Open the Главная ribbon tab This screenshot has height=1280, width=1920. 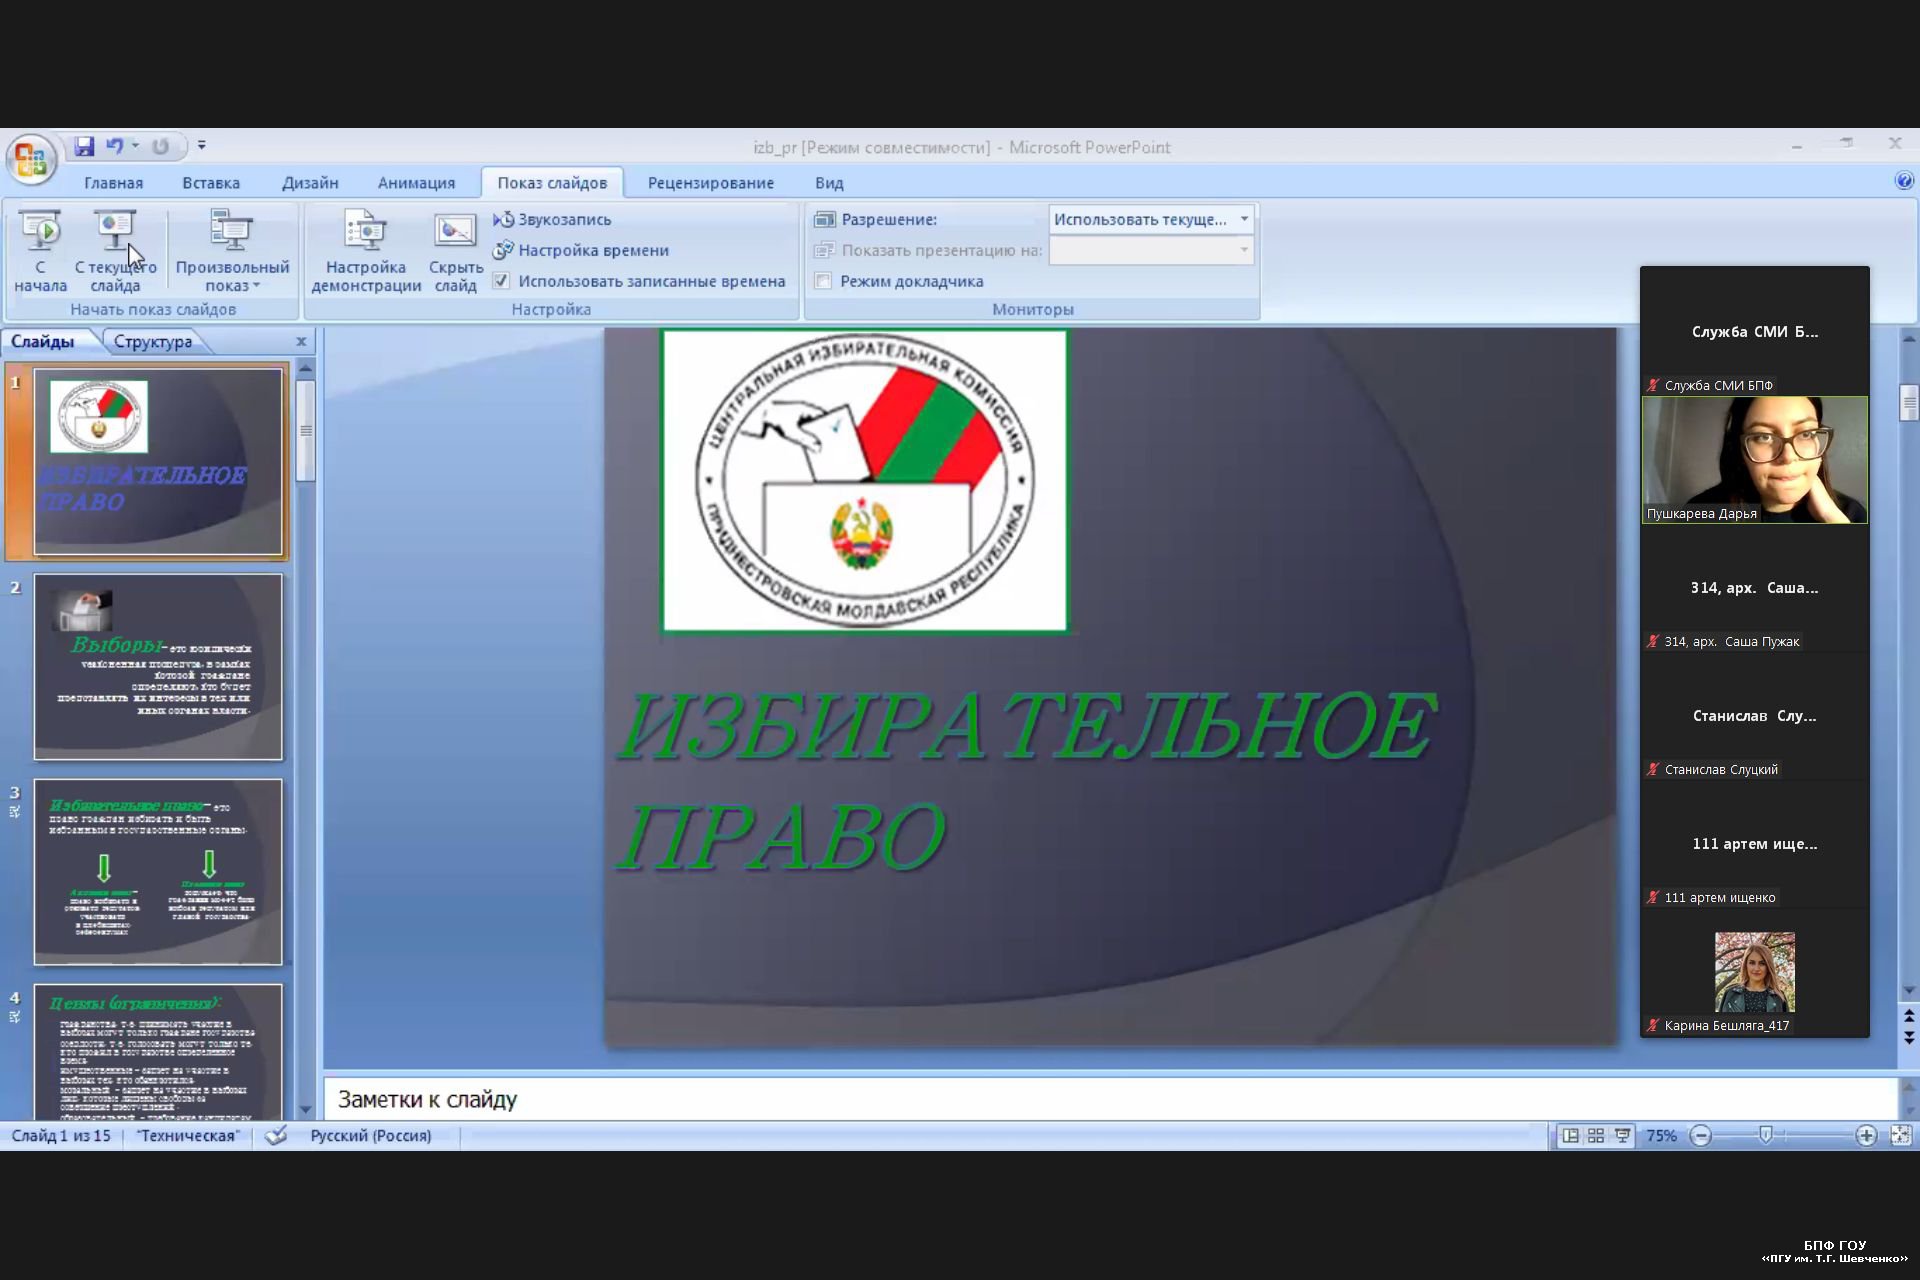(113, 183)
